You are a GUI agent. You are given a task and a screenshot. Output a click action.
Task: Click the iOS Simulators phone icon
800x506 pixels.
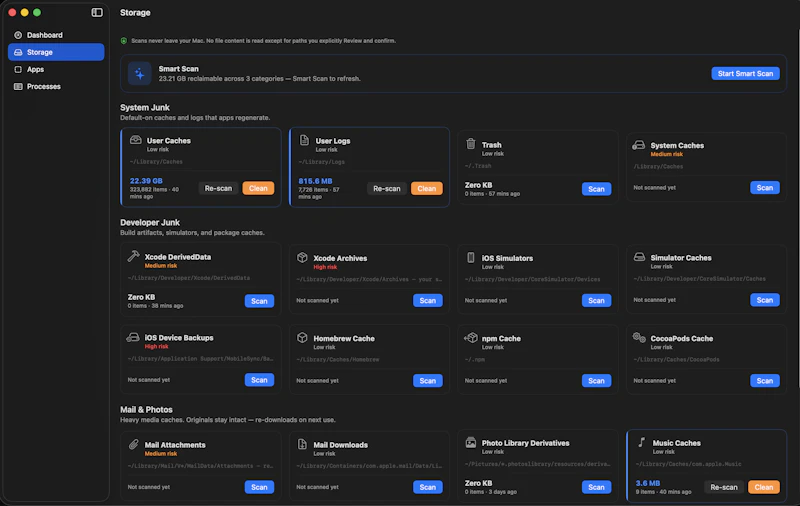(x=471, y=258)
